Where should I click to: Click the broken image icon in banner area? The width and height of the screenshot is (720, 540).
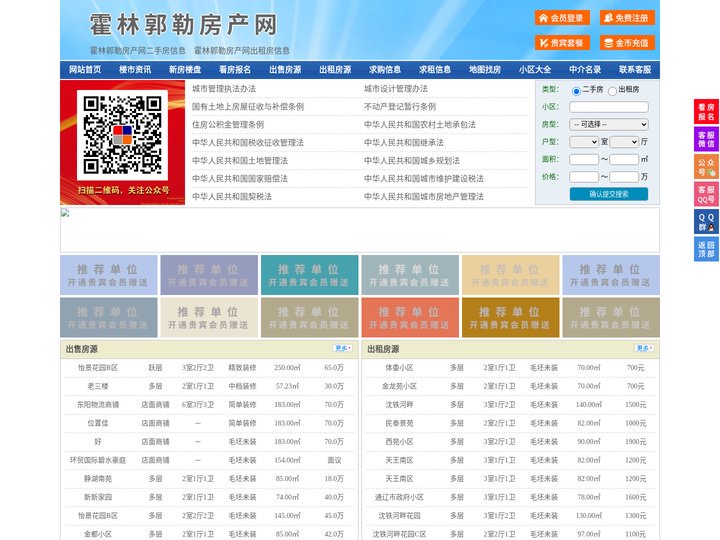coord(65,213)
